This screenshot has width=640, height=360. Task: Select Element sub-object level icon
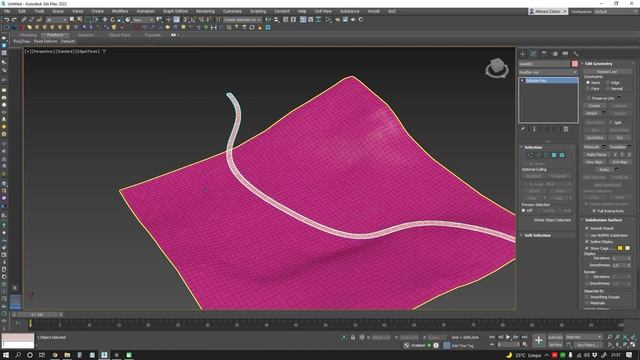coord(562,155)
